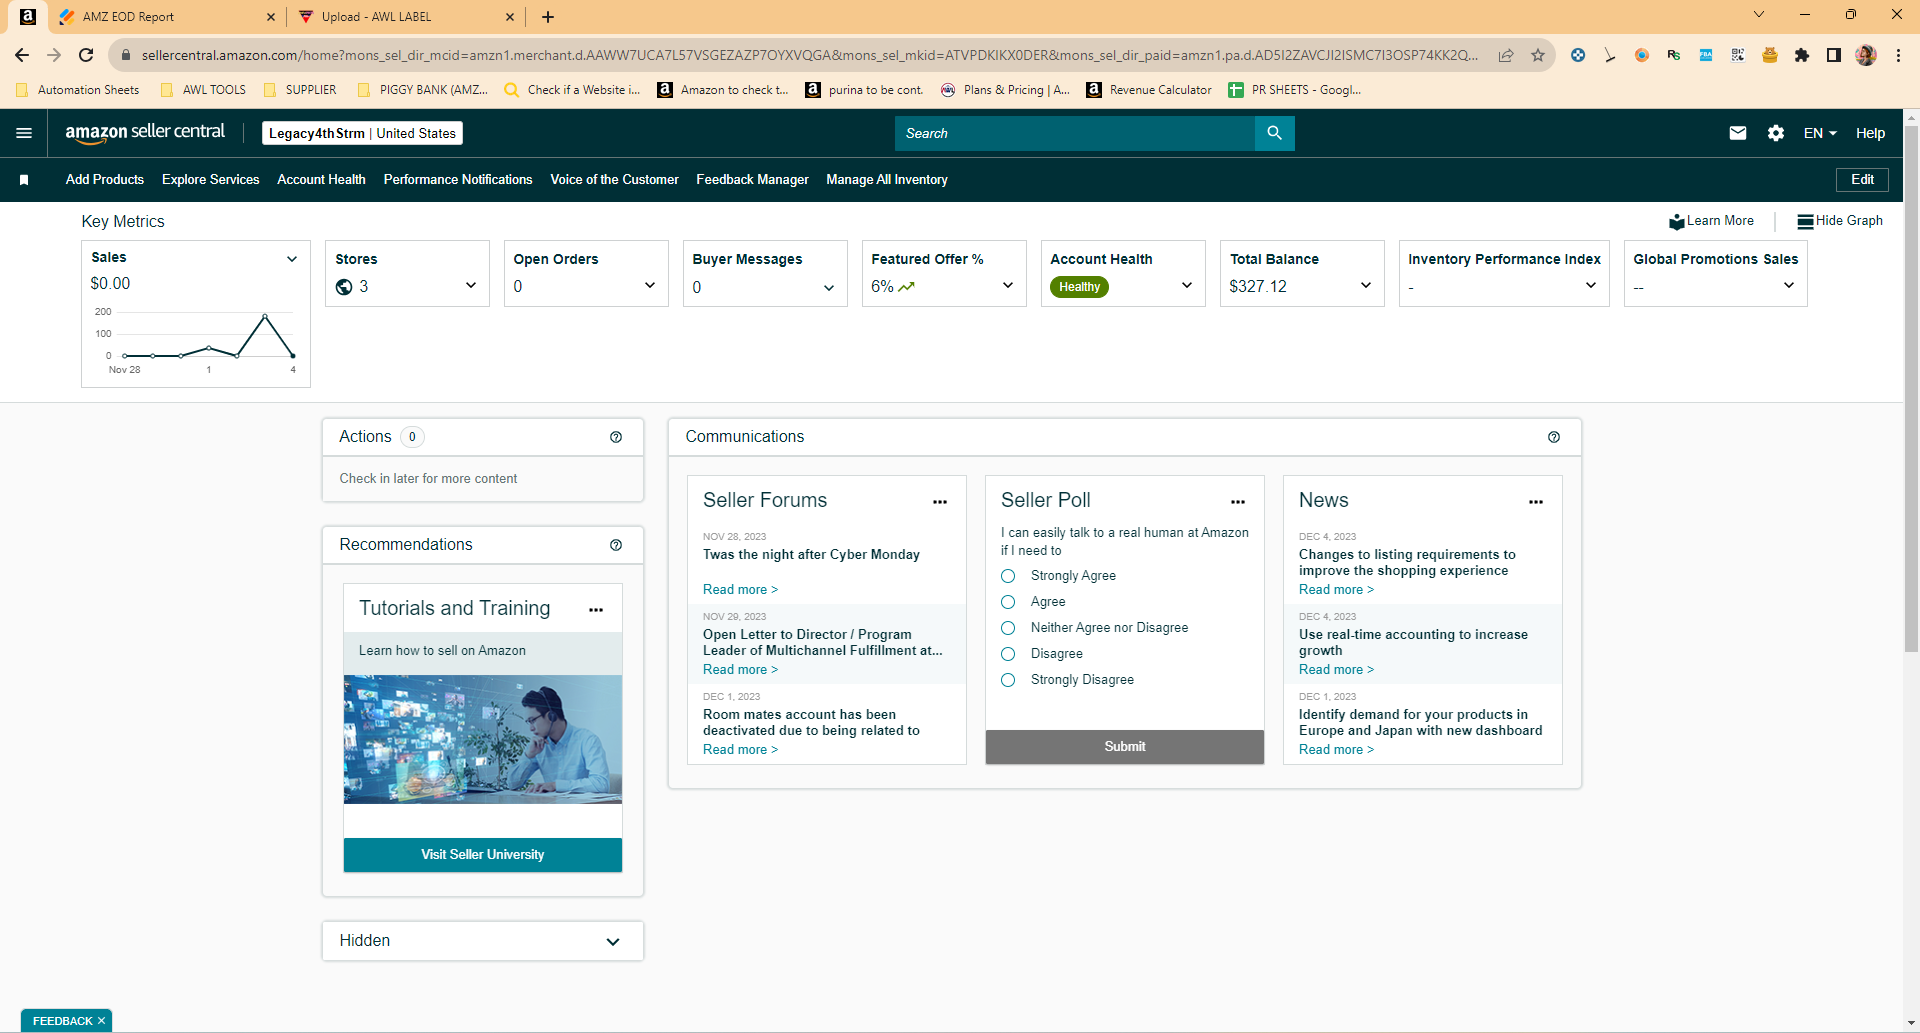The height and width of the screenshot is (1033, 1920).
Task: Open Chrome extensions puzzle icon
Action: click(1802, 55)
